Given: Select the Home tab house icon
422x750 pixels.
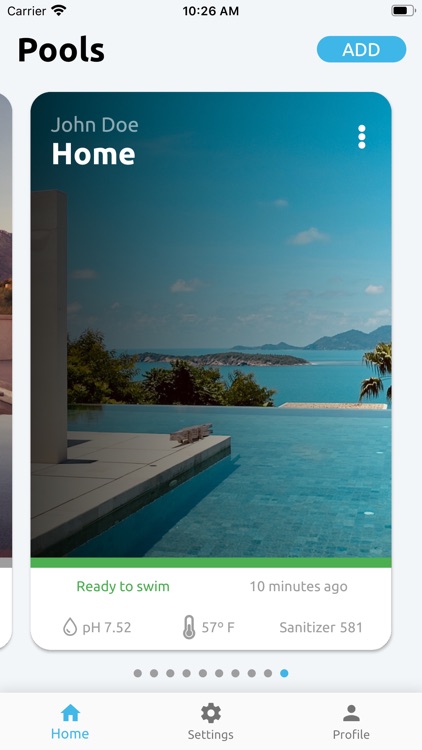Looking at the screenshot, I should [x=70, y=713].
